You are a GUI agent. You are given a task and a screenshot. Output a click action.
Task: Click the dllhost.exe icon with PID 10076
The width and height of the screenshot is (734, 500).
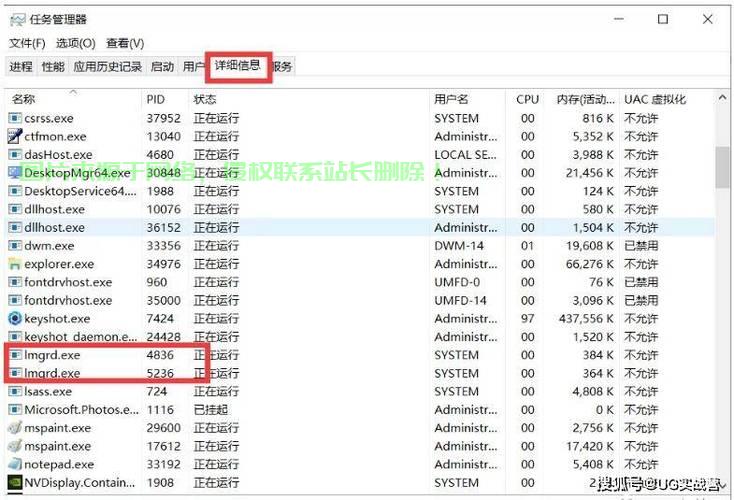(15, 209)
